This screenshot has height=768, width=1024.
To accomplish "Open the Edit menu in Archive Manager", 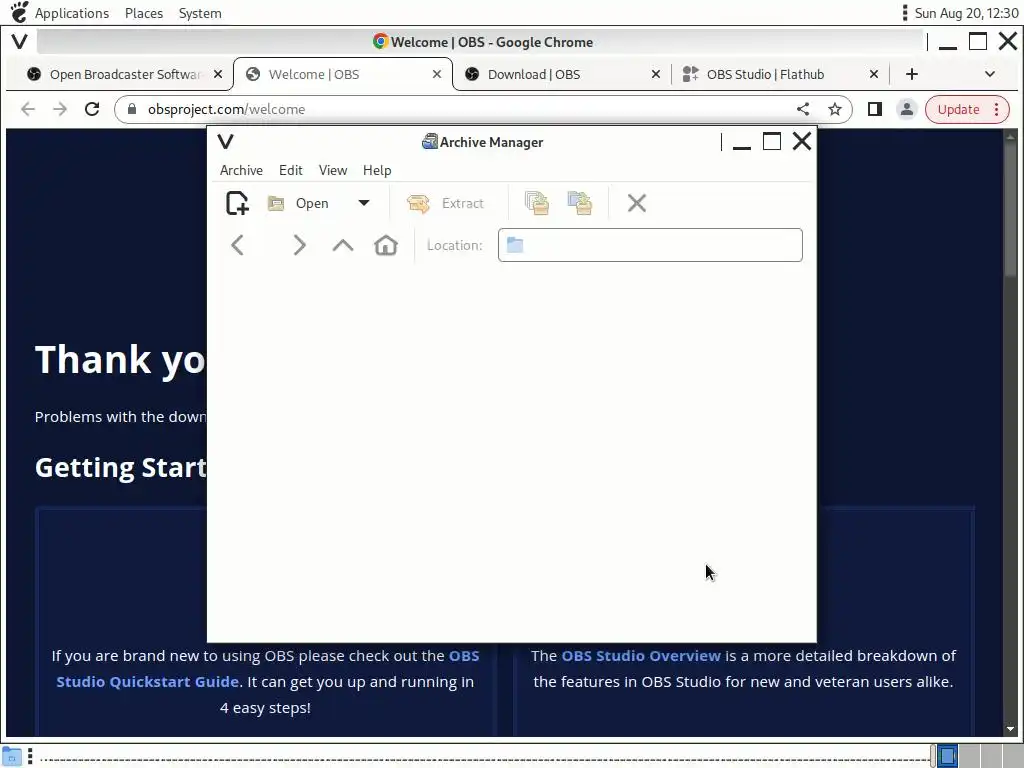I will tap(291, 170).
